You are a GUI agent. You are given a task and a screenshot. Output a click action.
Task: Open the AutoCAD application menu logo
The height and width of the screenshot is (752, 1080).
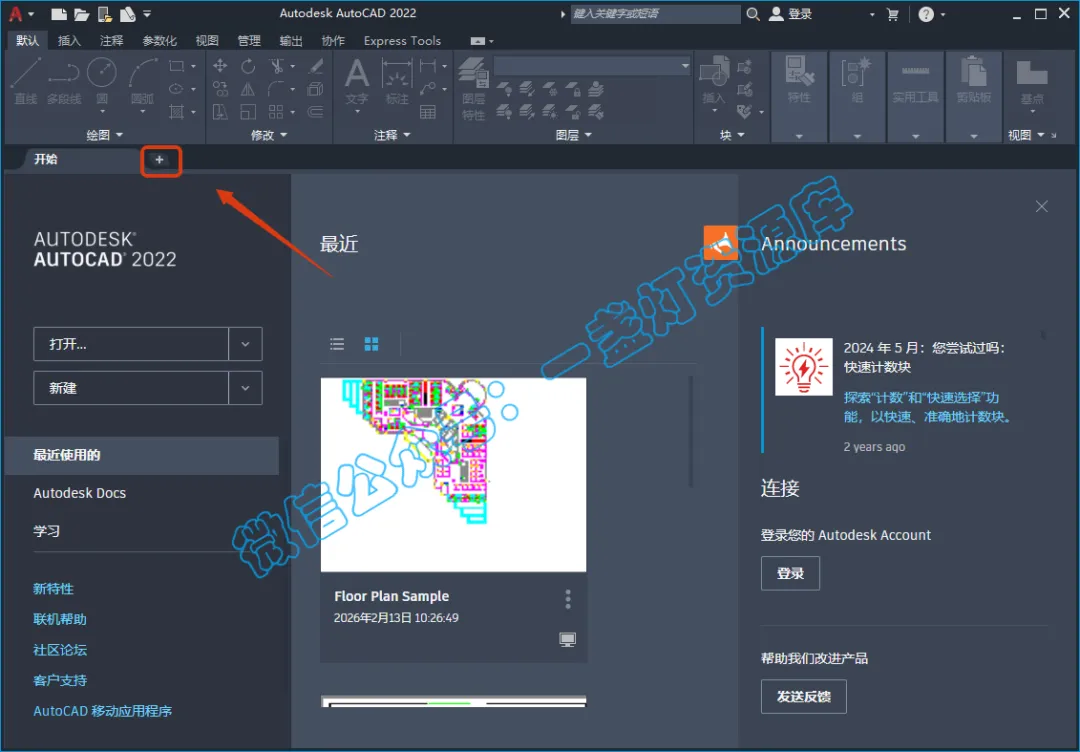[x=17, y=14]
